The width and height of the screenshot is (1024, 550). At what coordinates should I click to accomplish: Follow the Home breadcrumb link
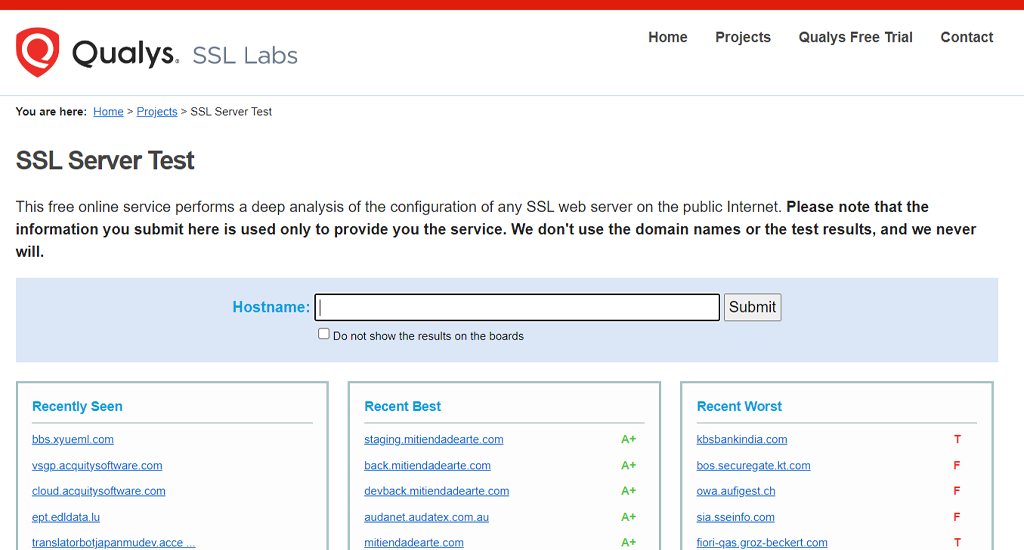[x=108, y=112]
